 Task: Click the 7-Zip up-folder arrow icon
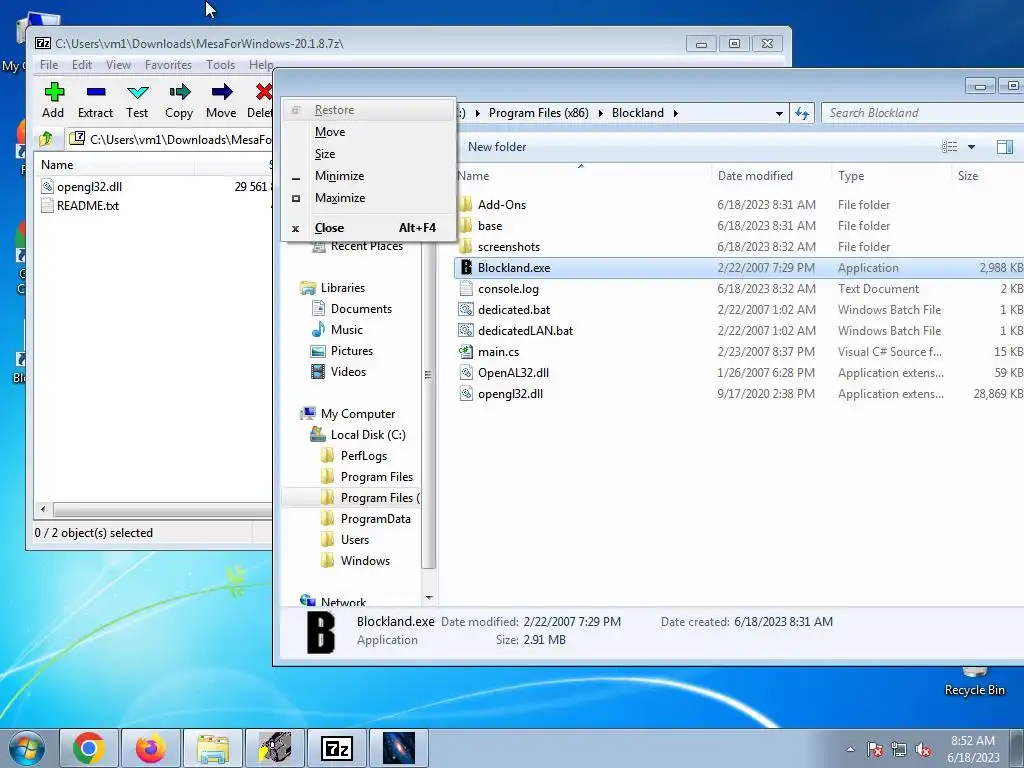(46, 139)
